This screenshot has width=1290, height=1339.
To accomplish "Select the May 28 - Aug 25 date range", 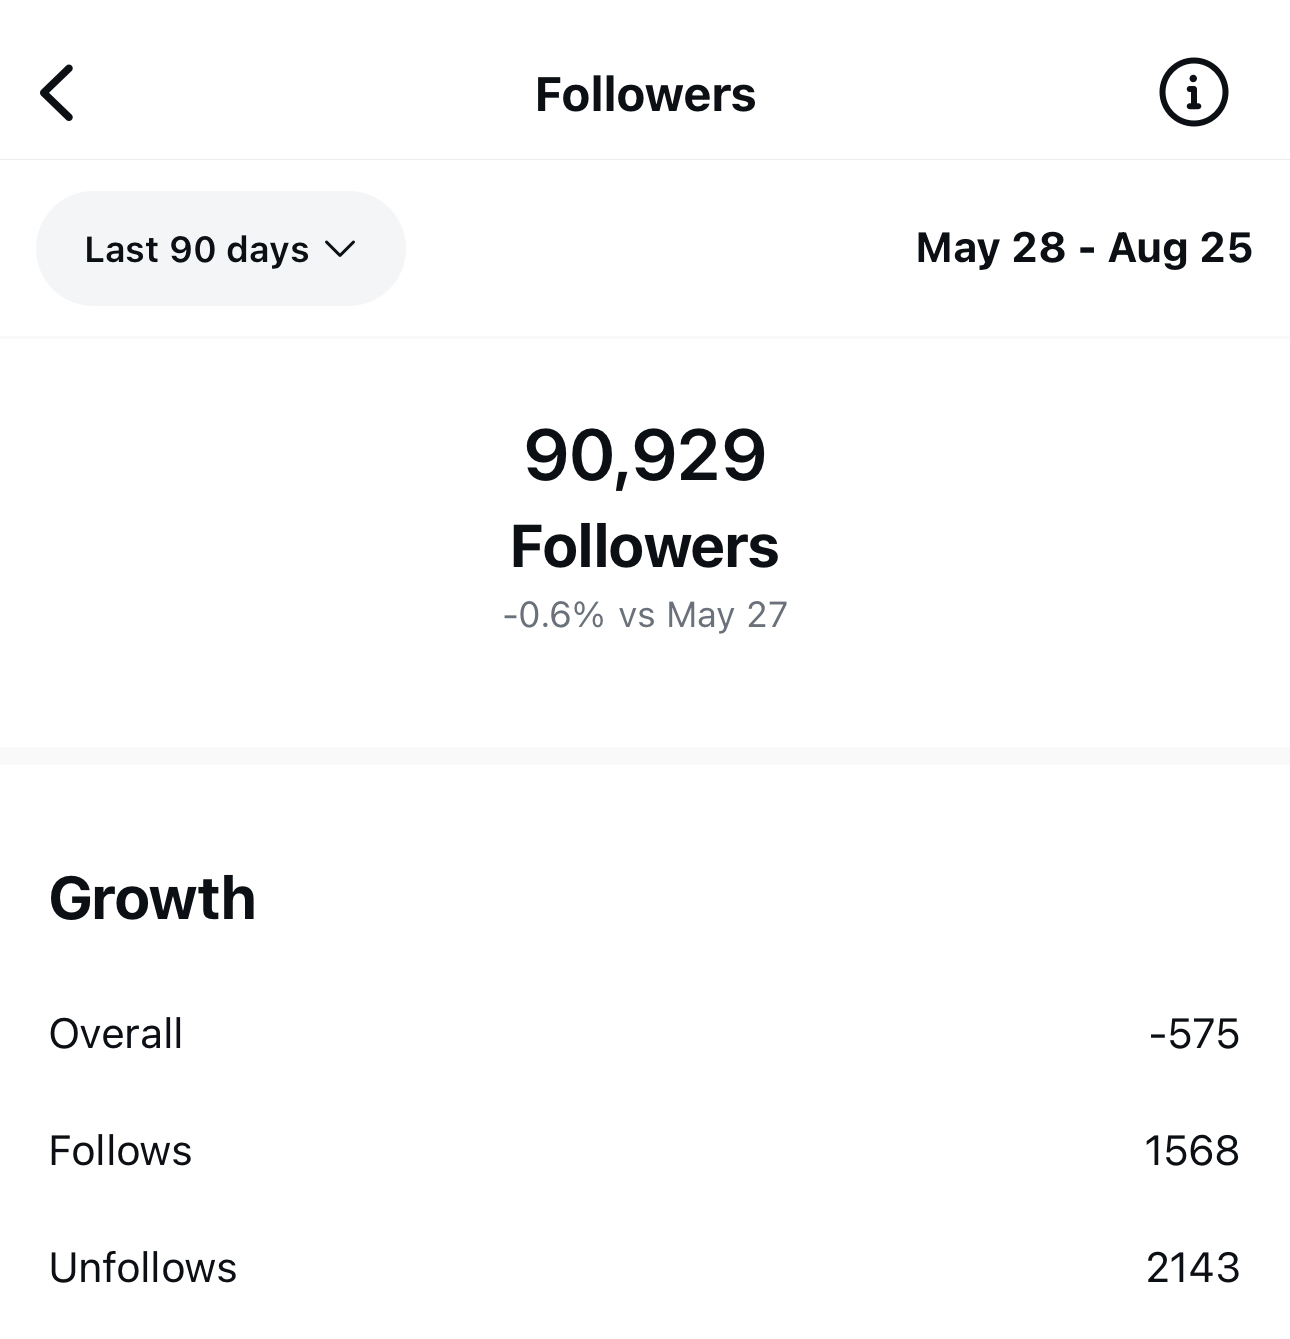I will 1084,248.
